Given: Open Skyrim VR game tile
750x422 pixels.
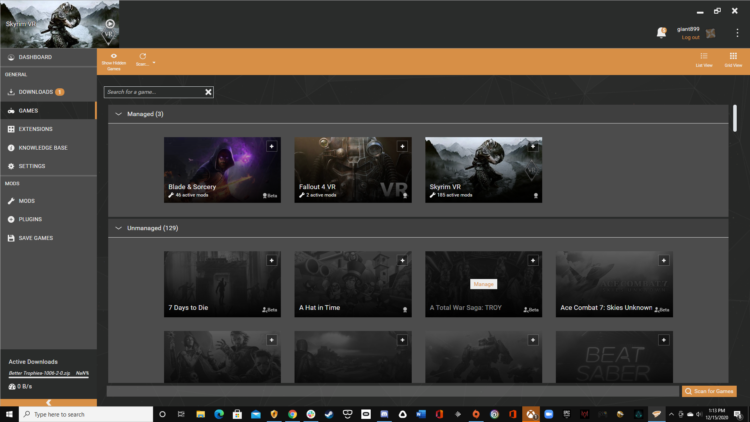Looking at the screenshot, I should tap(484, 170).
